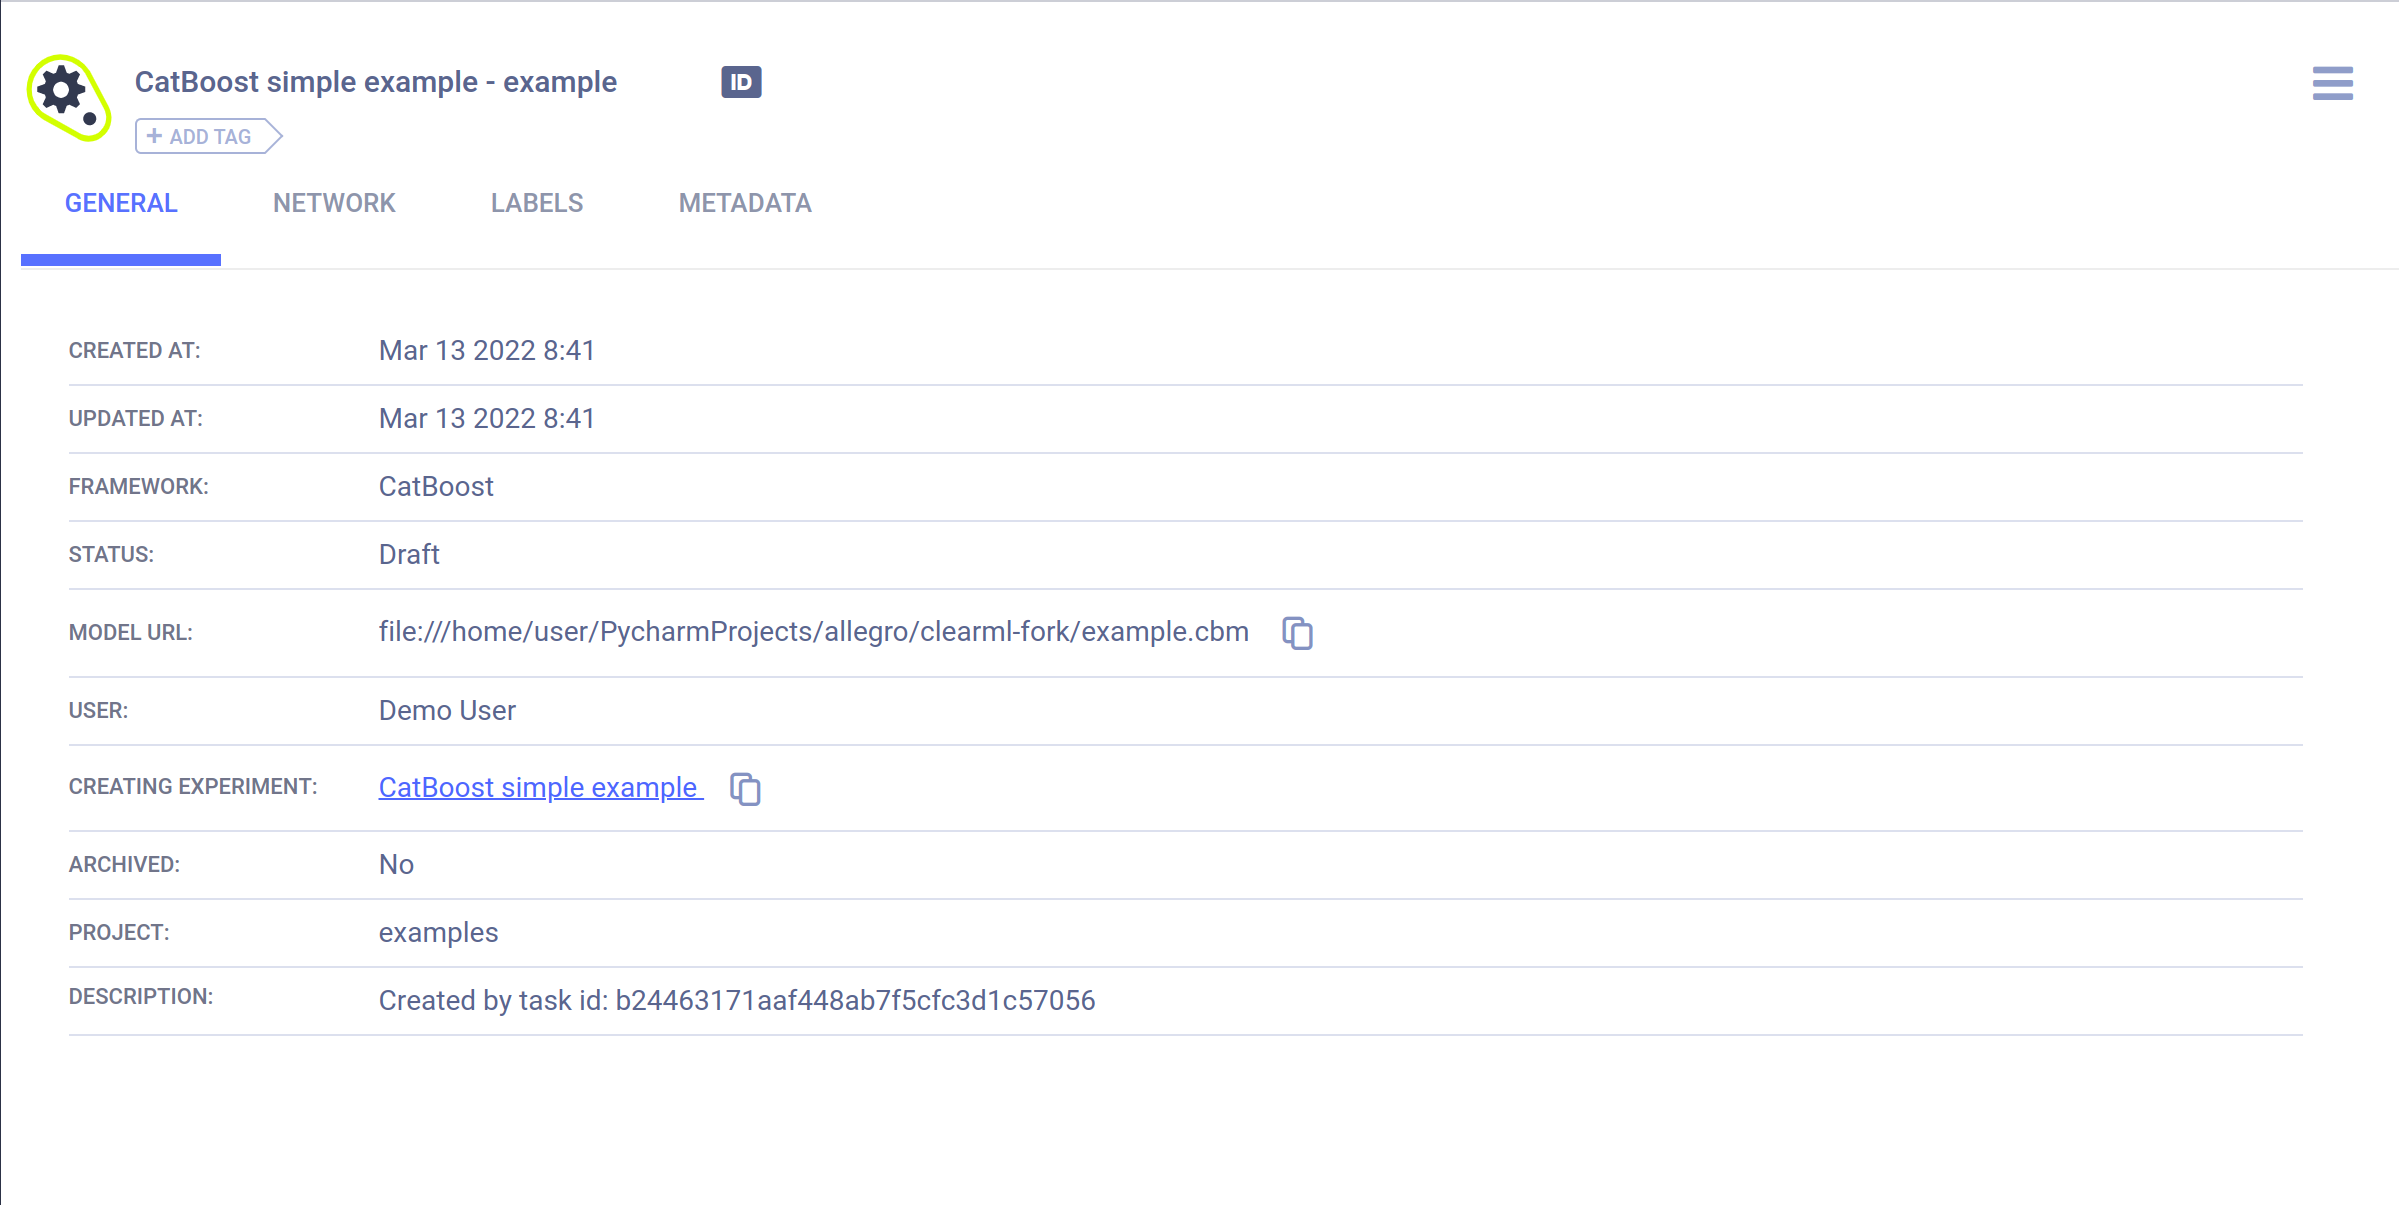Click the model gear icon in header
Image resolution: width=2399 pixels, height=1205 pixels.
click(67, 97)
